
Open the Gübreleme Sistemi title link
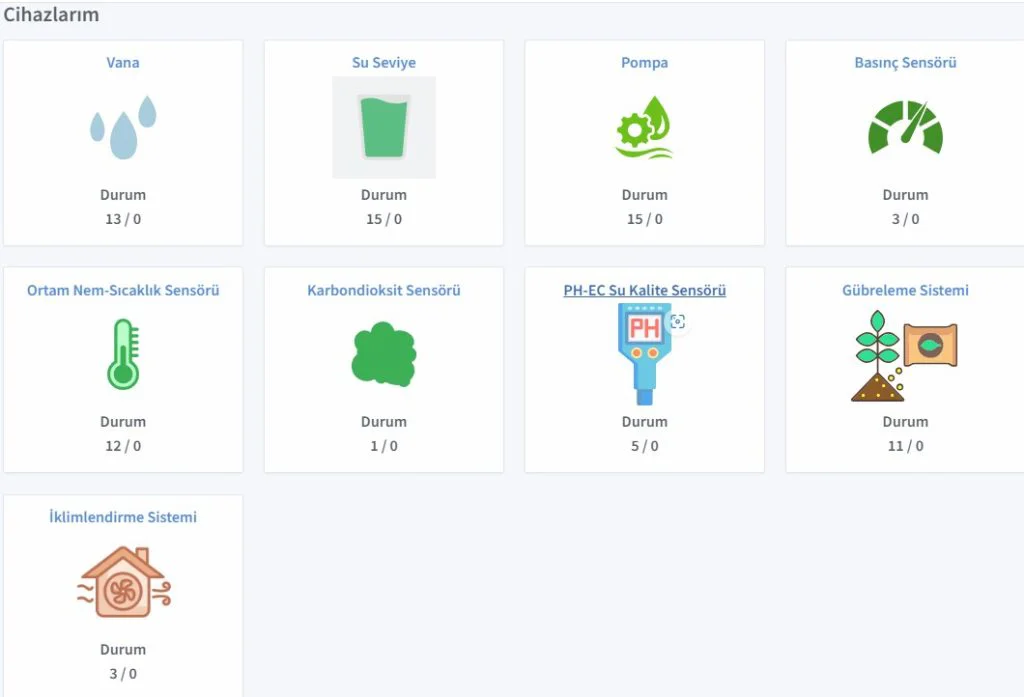[x=905, y=291]
